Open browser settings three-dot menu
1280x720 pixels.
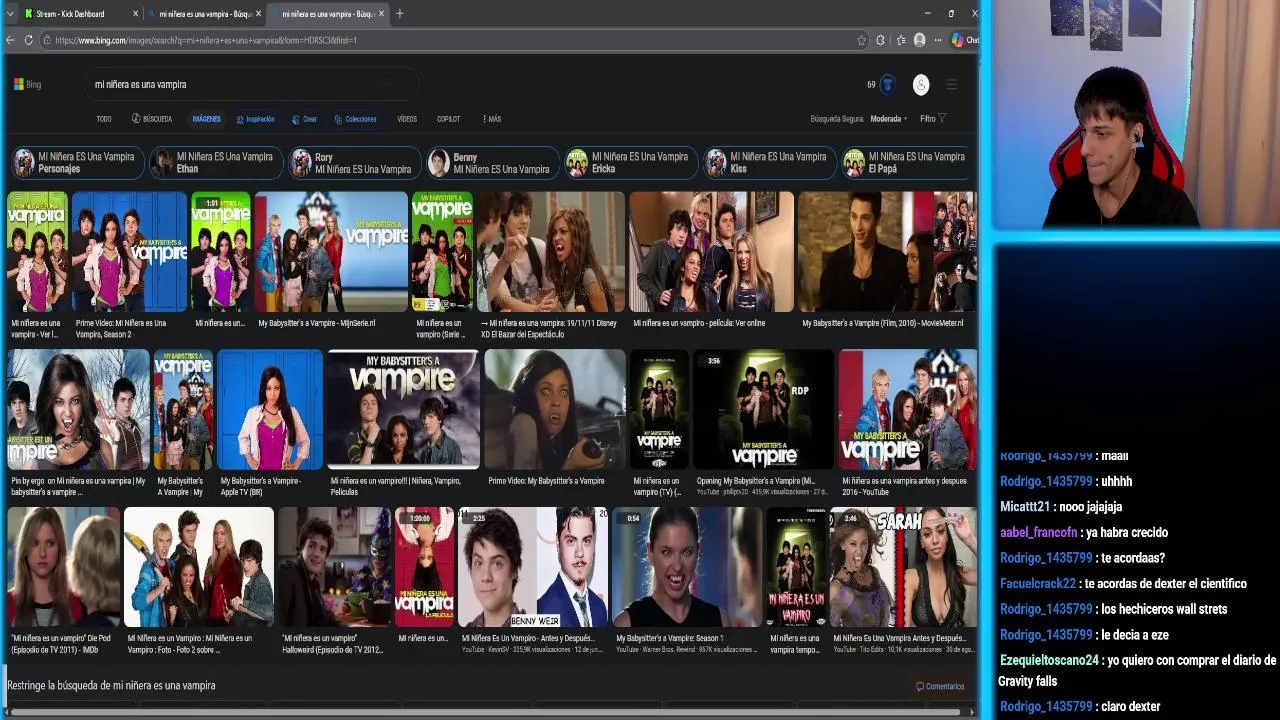coord(937,40)
